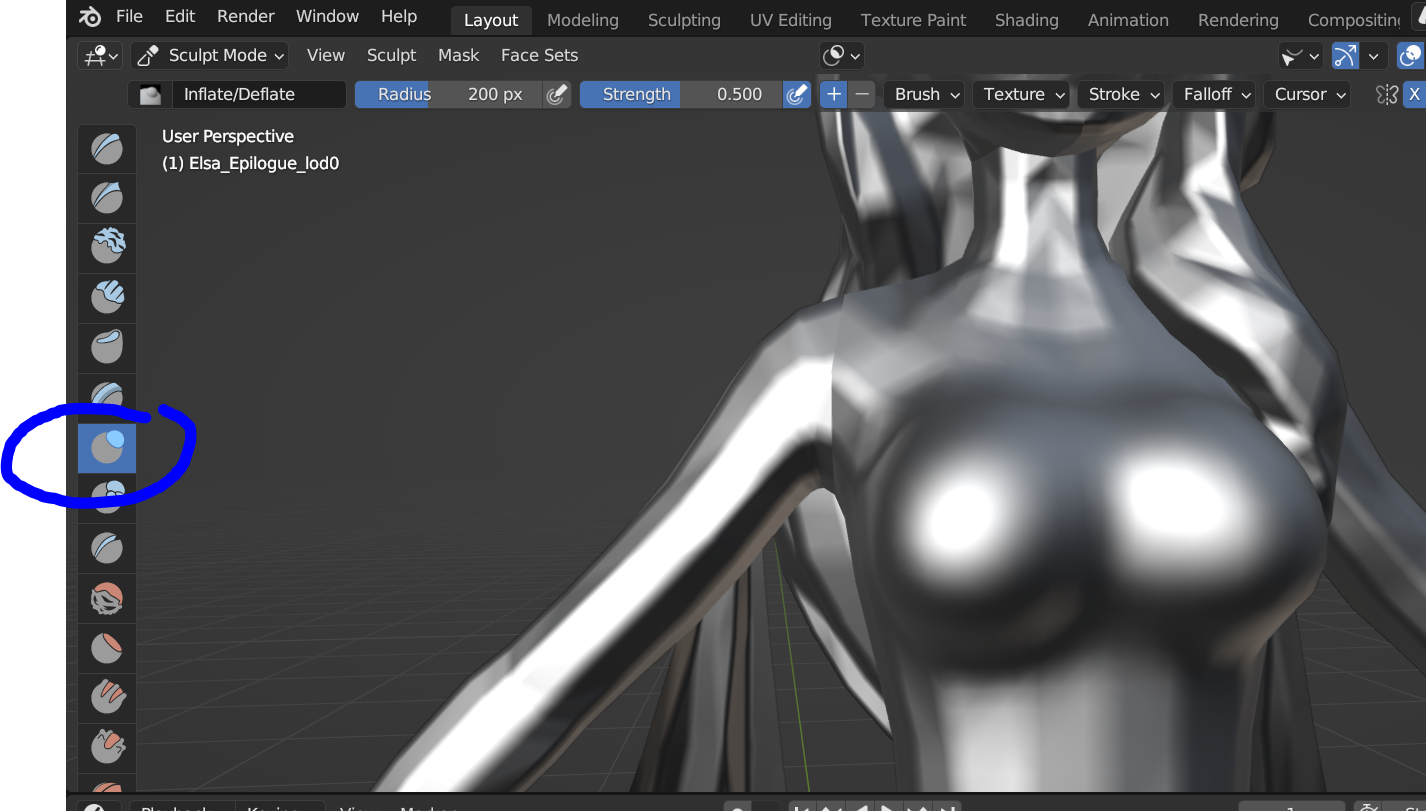Viewport: 1426px width, 811px height.
Task: Open the Inflate/Deflate brush thumbnail preview
Action: pyautogui.click(x=151, y=94)
